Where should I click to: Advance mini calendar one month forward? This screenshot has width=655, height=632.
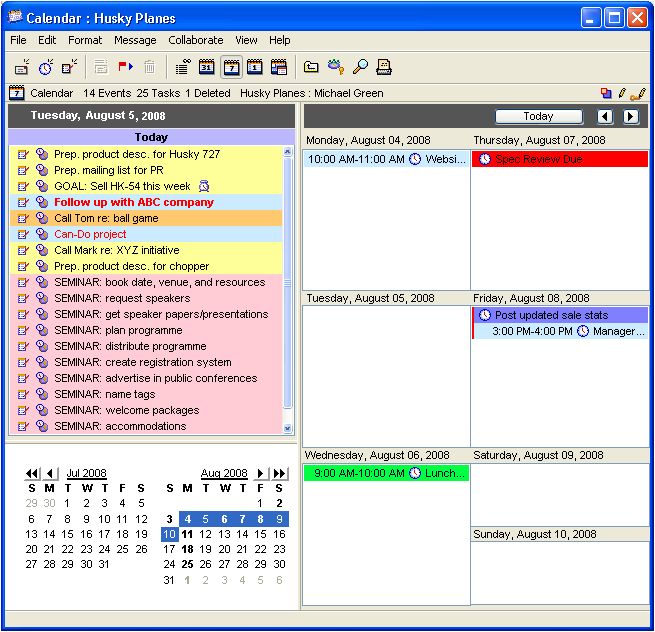click(261, 474)
